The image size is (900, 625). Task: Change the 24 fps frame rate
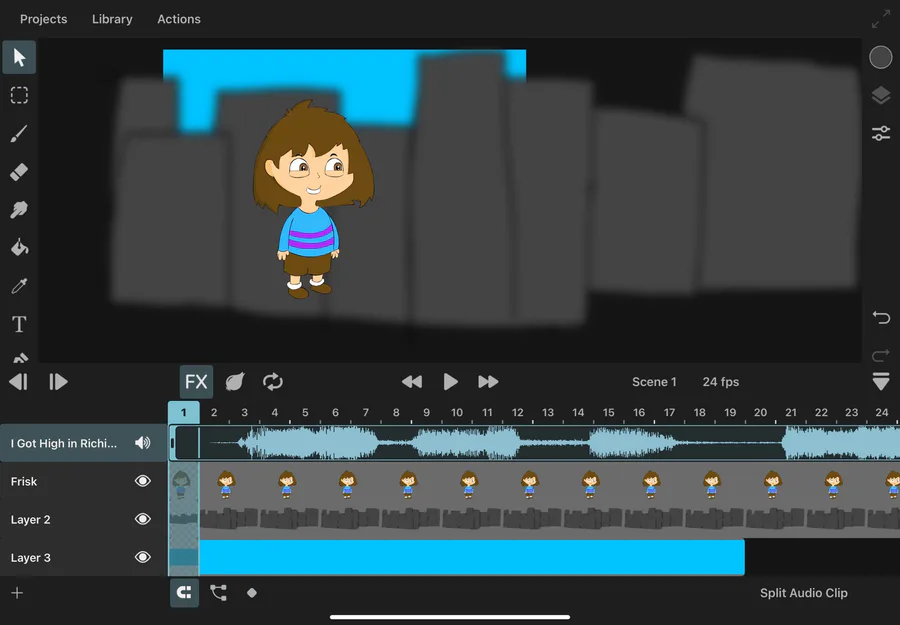click(x=721, y=382)
